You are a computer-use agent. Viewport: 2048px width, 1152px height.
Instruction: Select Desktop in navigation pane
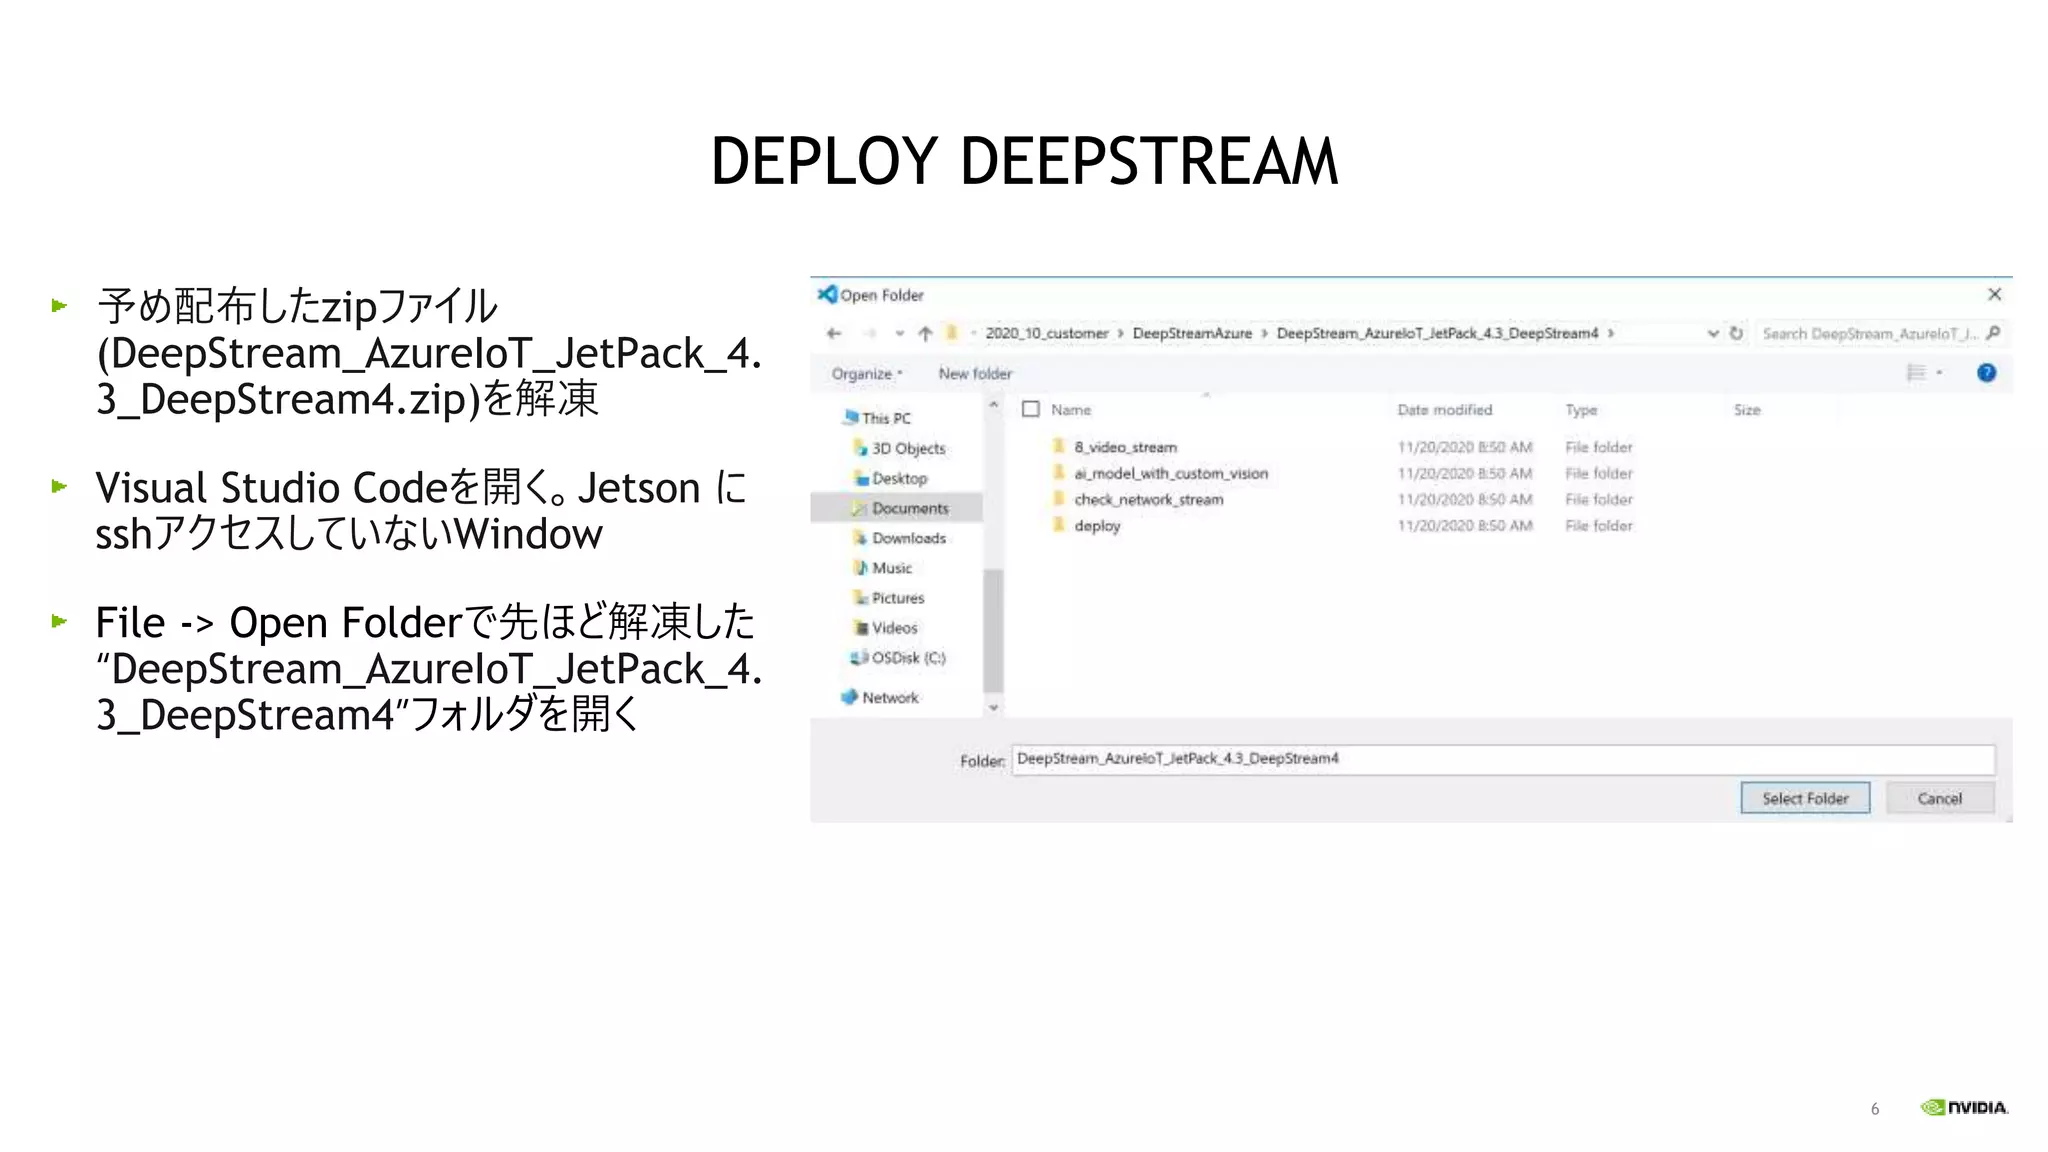click(890, 478)
